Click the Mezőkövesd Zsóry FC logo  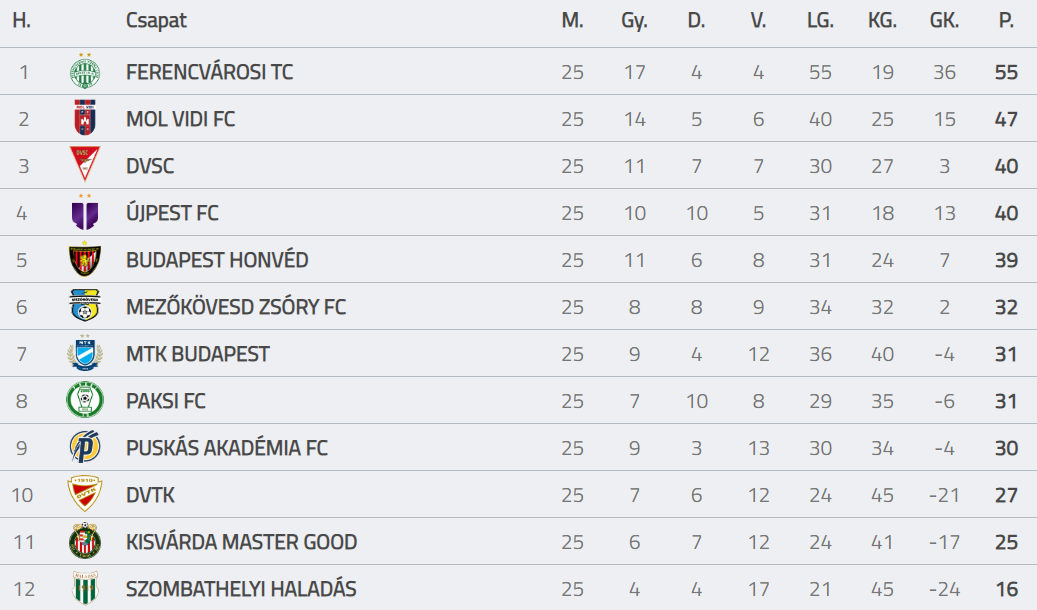tap(85, 306)
